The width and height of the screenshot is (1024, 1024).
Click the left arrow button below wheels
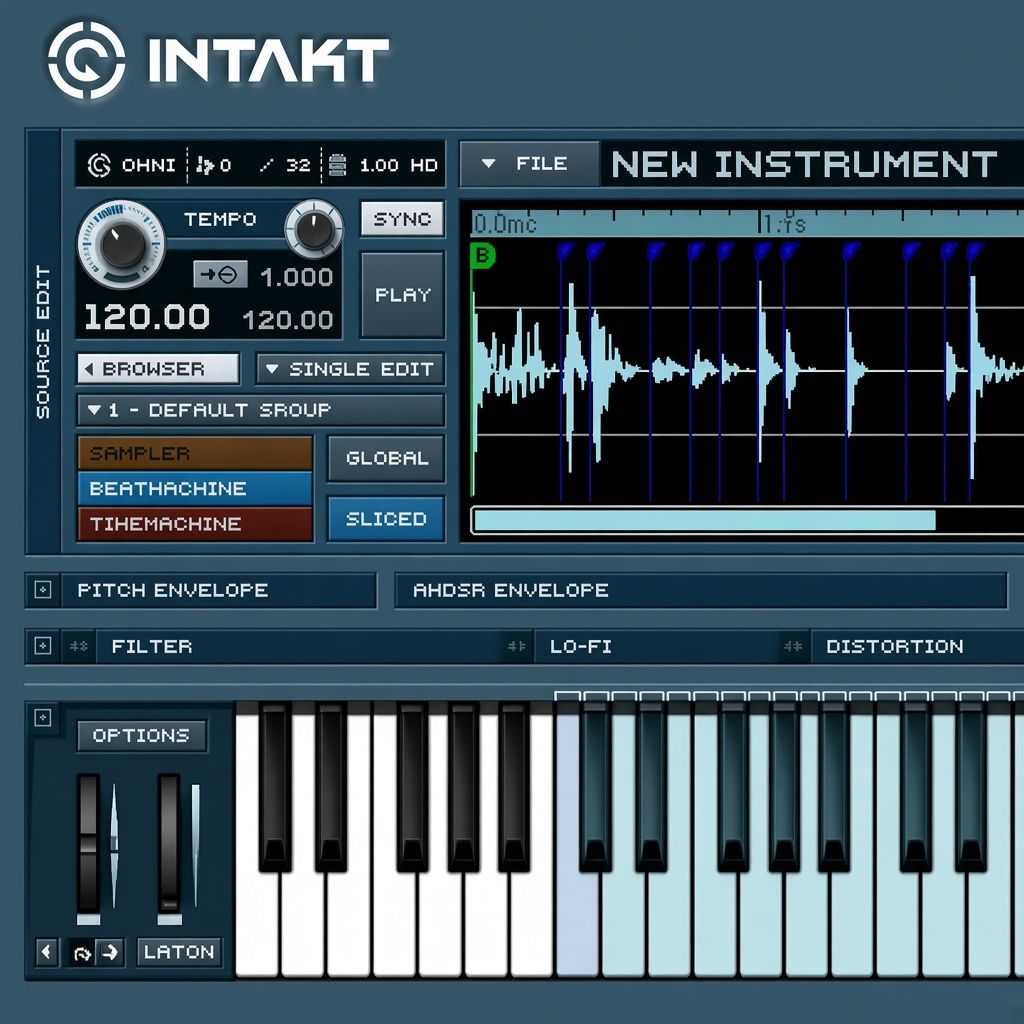click(x=46, y=952)
